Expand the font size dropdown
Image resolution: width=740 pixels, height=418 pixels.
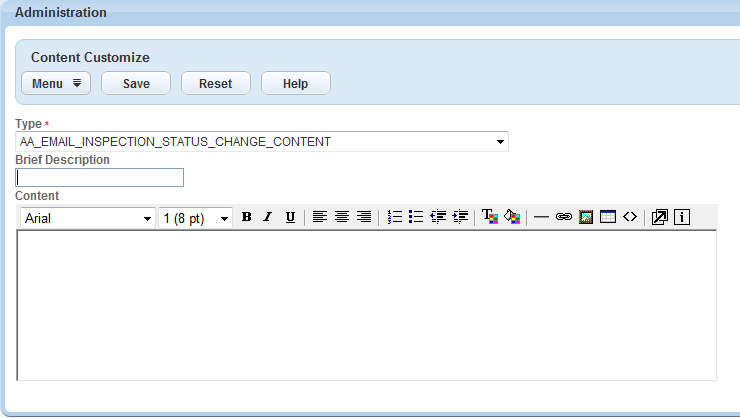tap(224, 218)
